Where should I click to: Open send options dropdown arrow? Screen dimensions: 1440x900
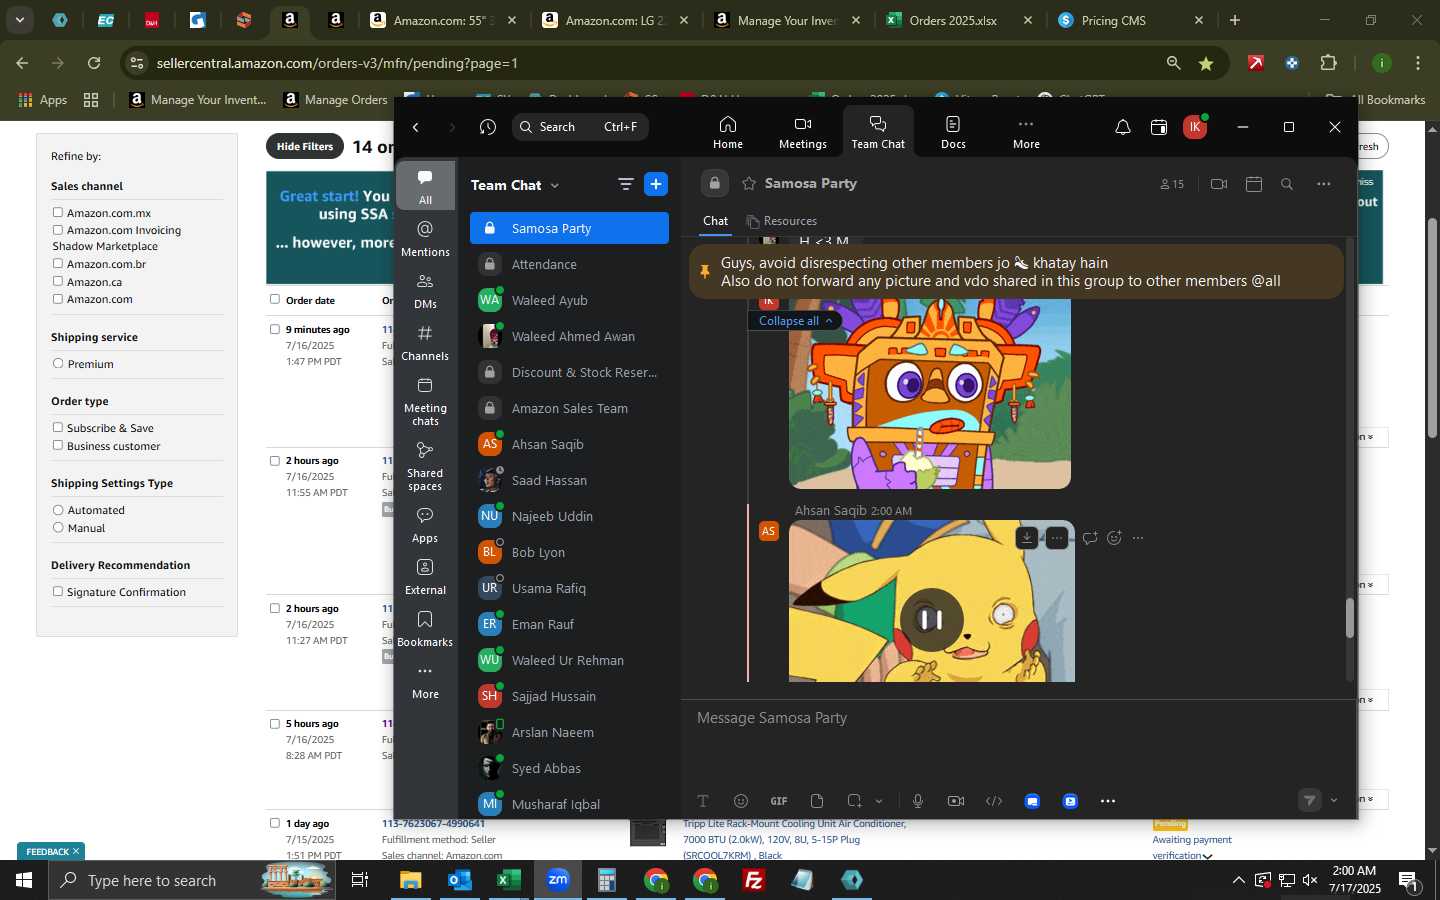coord(1334,800)
